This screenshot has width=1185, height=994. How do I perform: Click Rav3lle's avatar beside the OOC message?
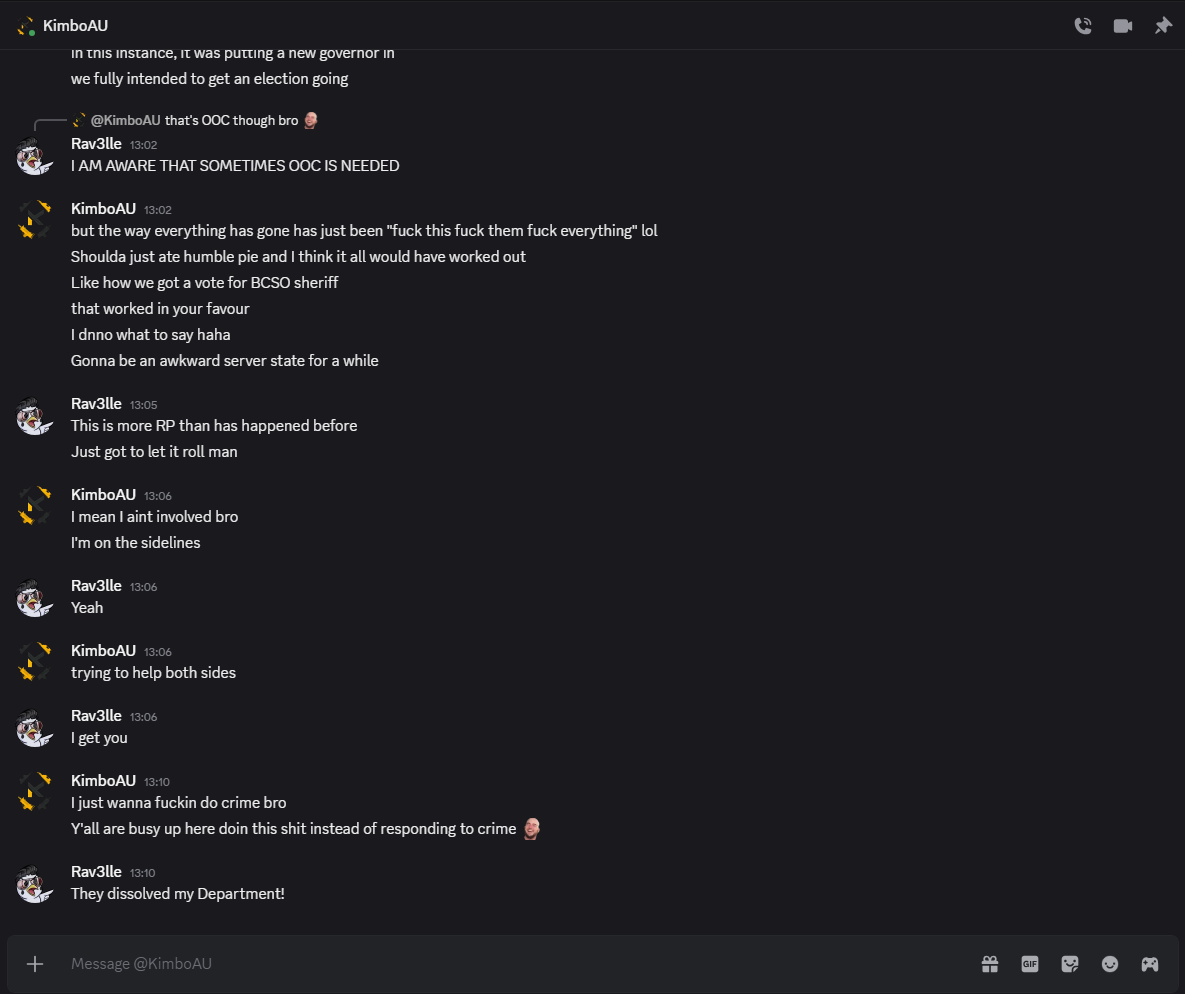click(x=34, y=156)
